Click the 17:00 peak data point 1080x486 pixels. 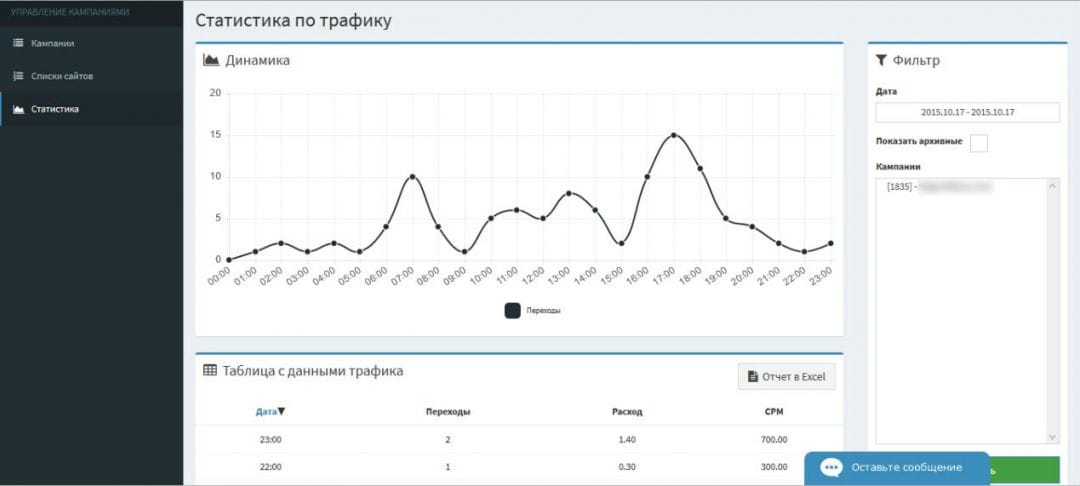pyautogui.click(x=674, y=135)
